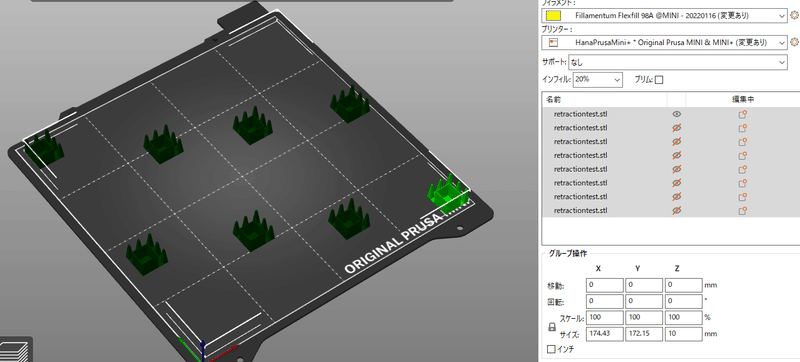Click the edit icon of the last retractiontest.stl row
The image size is (800, 362).
coord(742,211)
